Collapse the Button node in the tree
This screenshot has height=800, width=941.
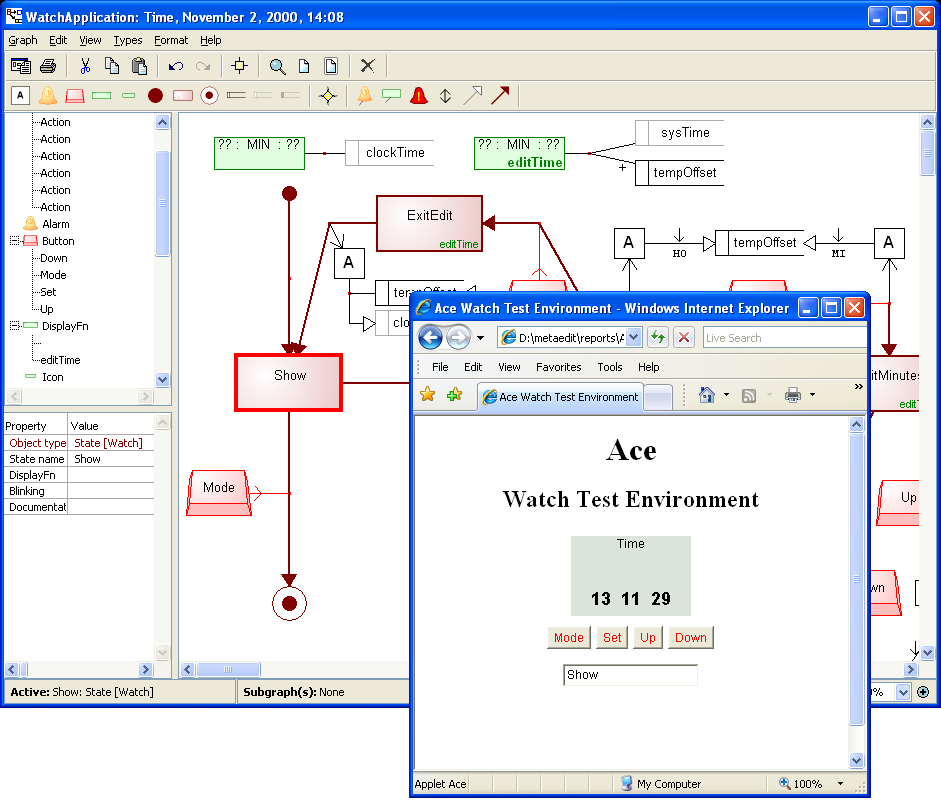pos(14,241)
